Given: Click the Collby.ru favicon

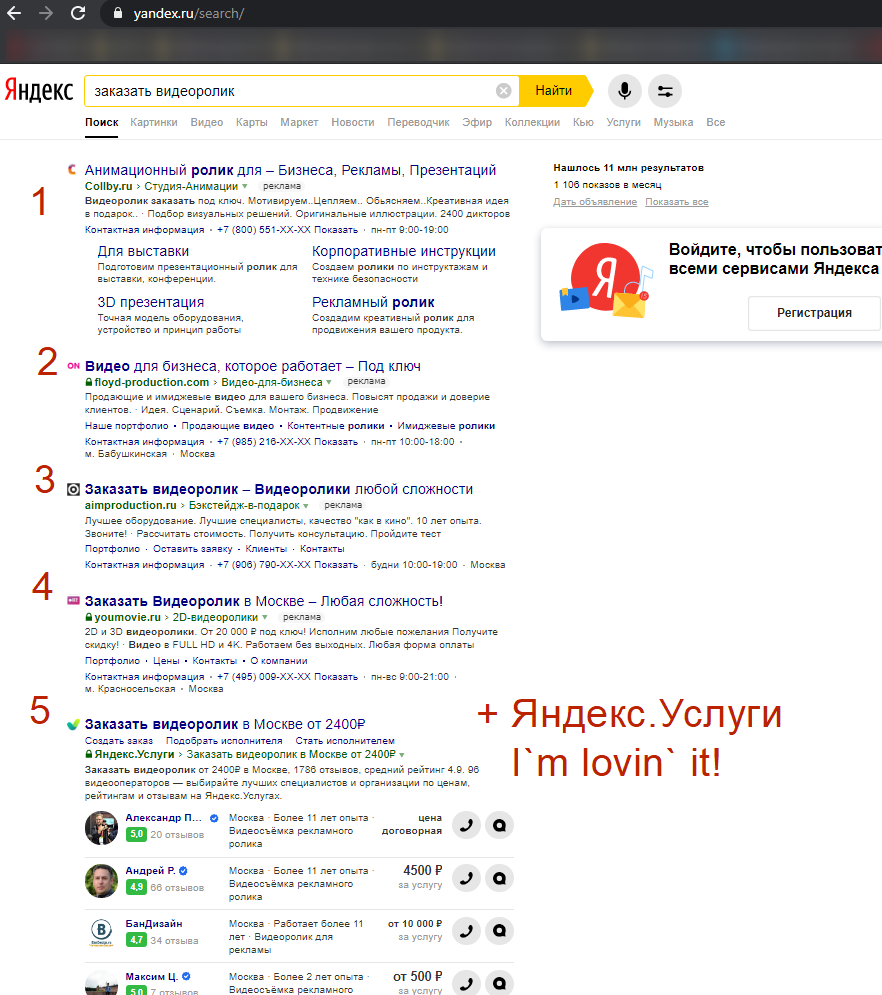Looking at the screenshot, I should point(72,169).
